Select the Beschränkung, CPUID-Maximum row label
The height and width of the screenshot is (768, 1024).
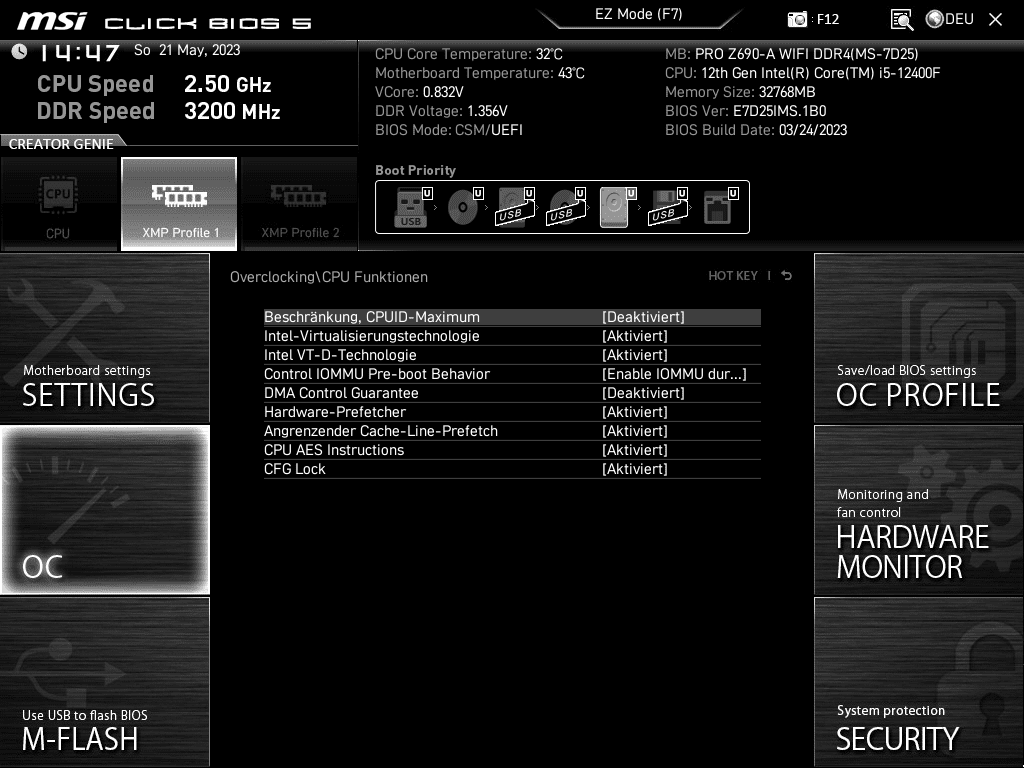pos(372,317)
